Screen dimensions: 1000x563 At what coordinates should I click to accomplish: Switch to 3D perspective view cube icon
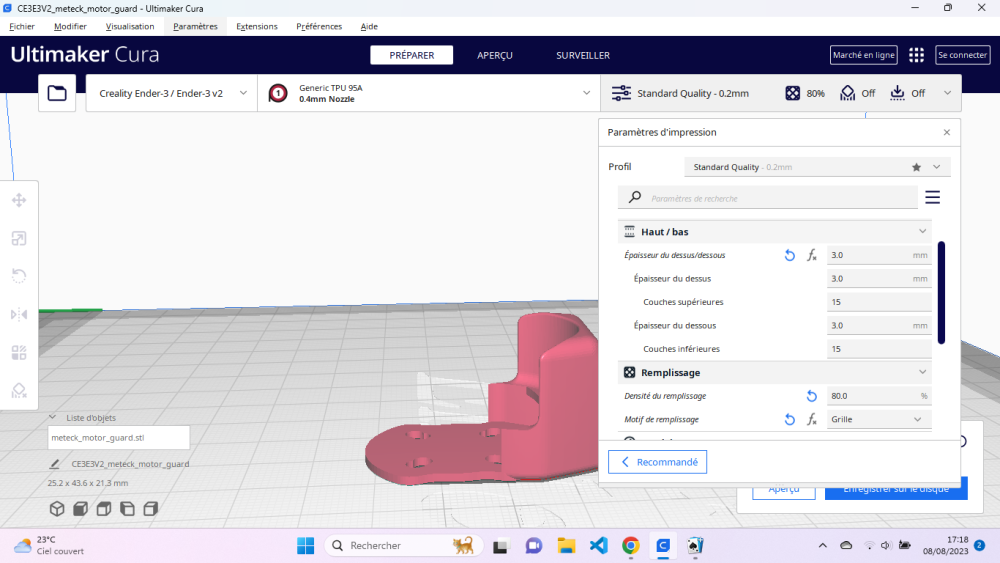(x=57, y=508)
